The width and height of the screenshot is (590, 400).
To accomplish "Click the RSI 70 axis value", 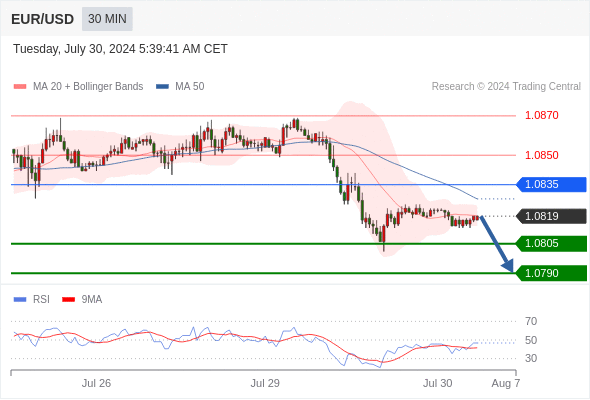I will pyautogui.click(x=531, y=321).
